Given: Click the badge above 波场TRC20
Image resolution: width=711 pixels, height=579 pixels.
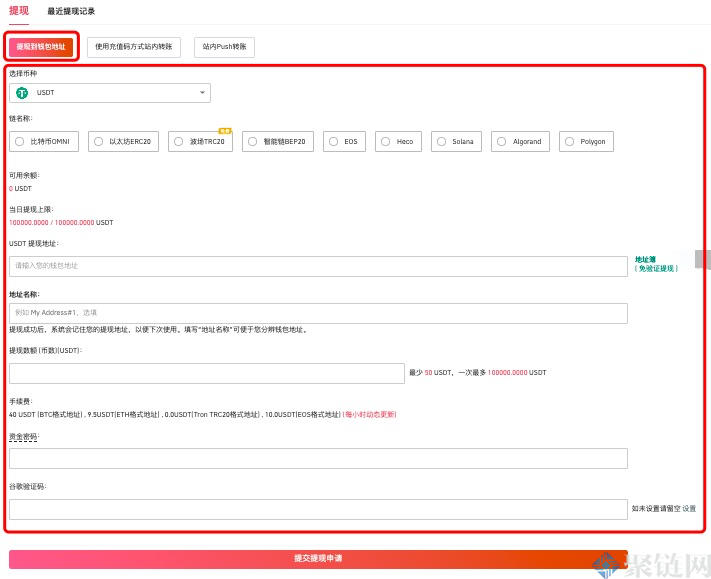Looking at the screenshot, I should [x=225, y=131].
